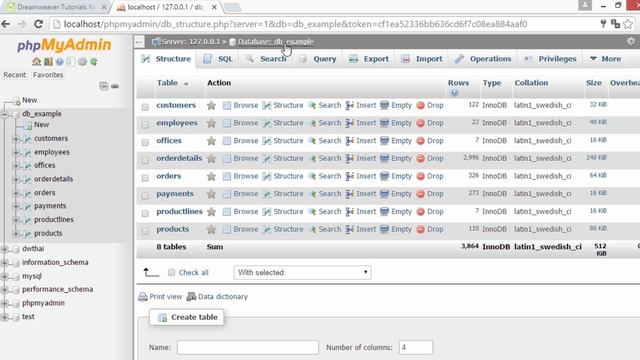This screenshot has width=640, height=360.
Task: Click the Number of columns field
Action: pos(416,347)
